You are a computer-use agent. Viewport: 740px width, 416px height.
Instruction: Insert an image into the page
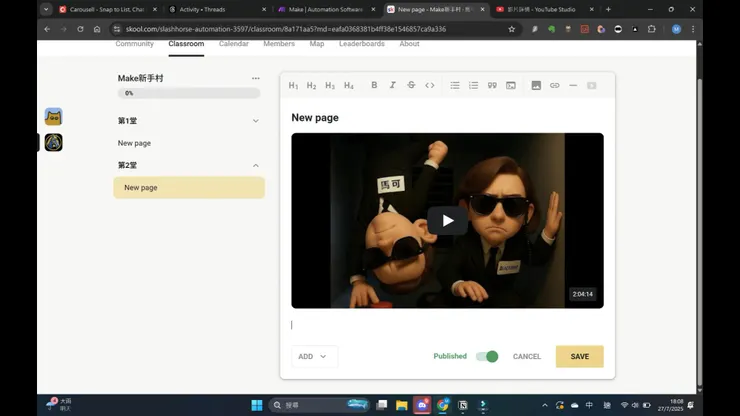click(x=536, y=86)
